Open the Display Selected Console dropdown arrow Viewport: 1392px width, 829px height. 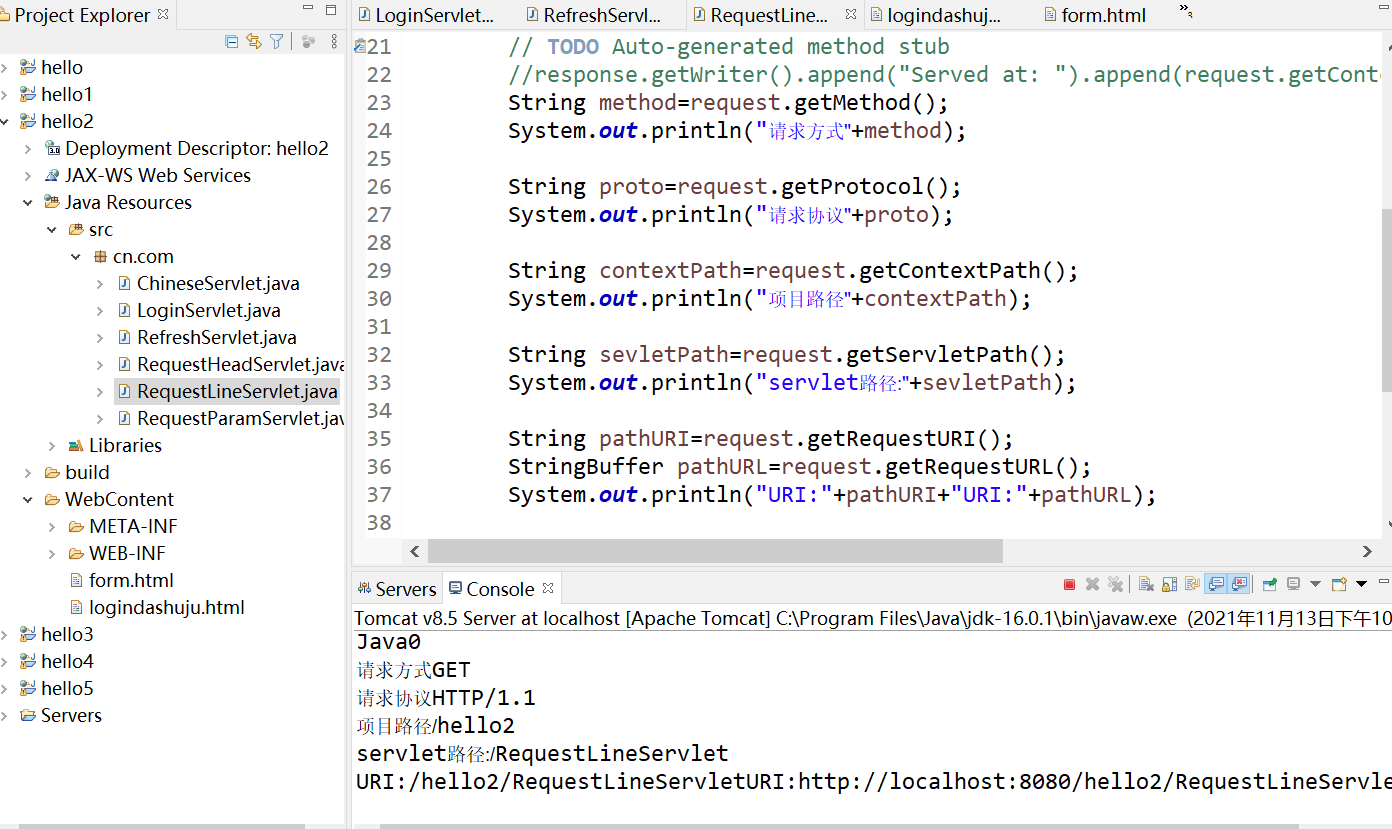(1315, 584)
